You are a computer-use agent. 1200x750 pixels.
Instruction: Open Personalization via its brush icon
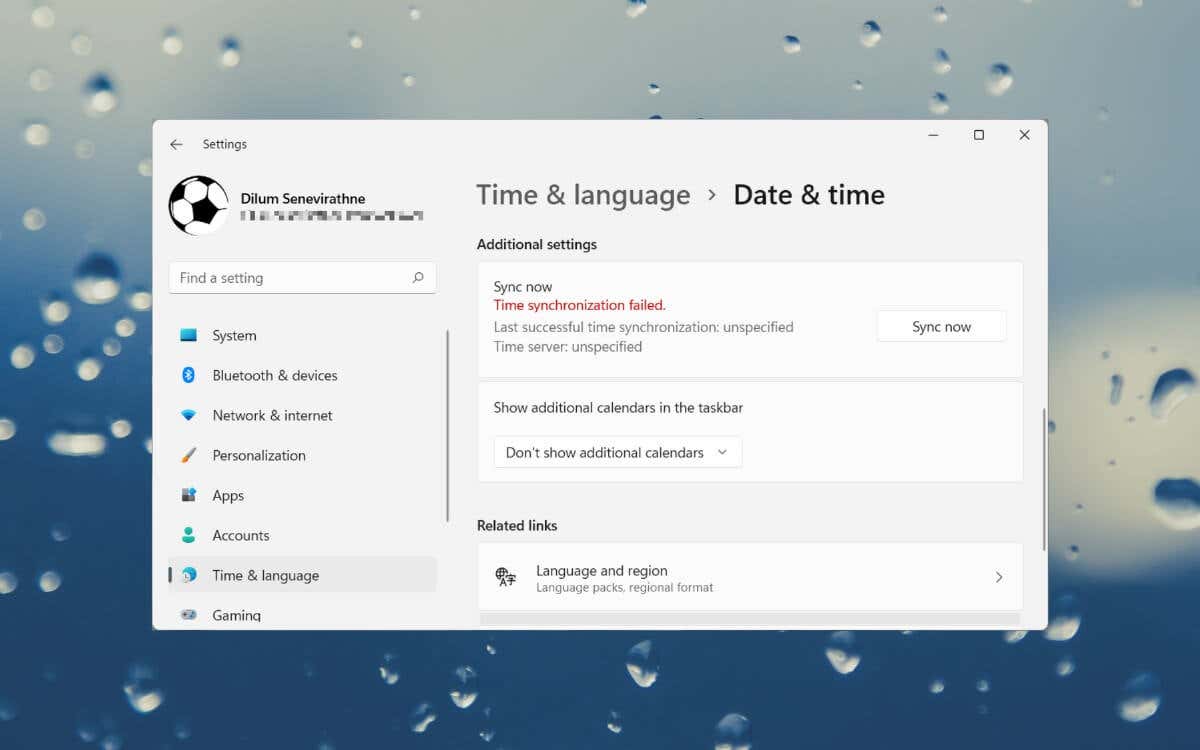coord(188,455)
